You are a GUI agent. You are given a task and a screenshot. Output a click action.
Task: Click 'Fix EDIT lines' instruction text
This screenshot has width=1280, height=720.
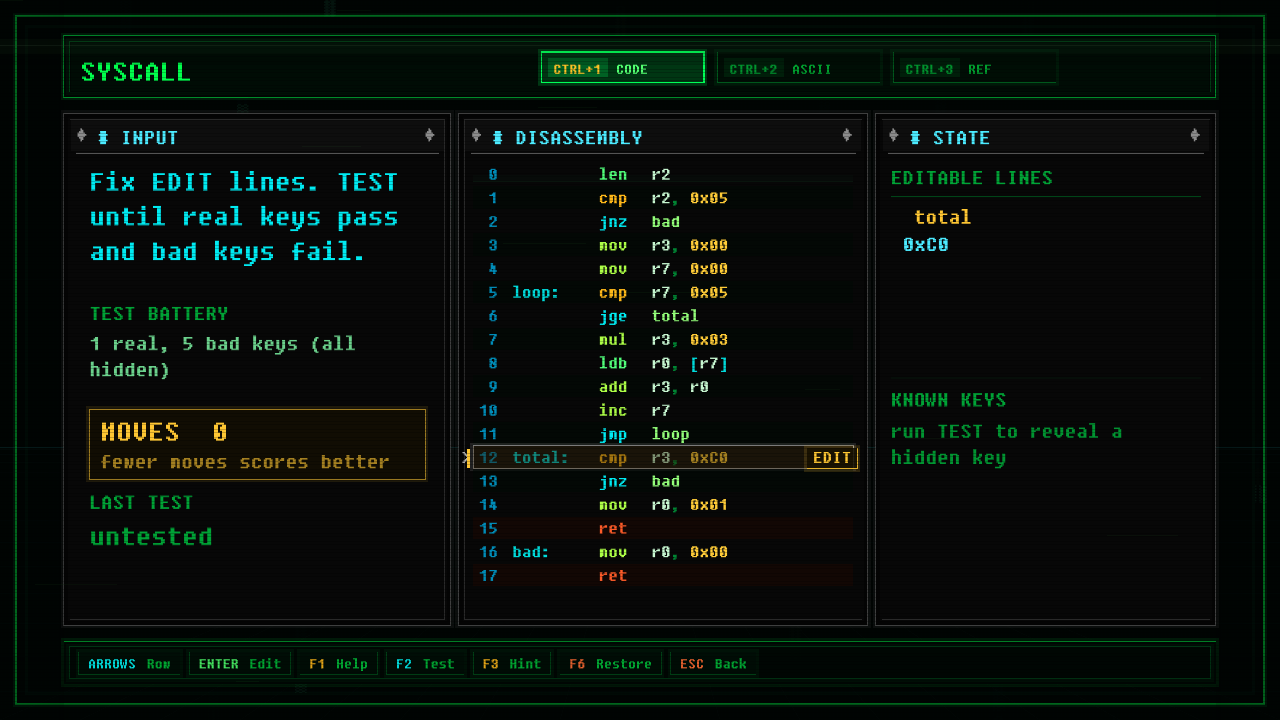coord(244,217)
